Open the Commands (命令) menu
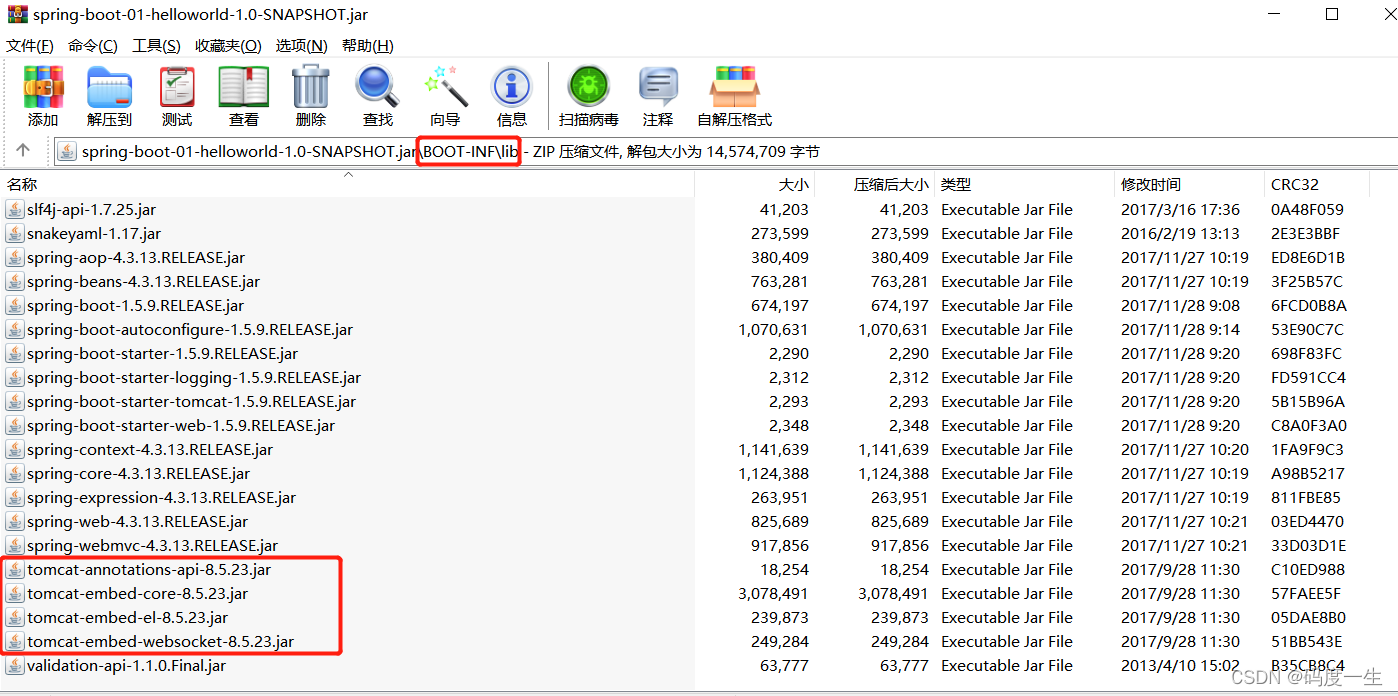Screen dimensions: 1398x696 [x=93, y=46]
